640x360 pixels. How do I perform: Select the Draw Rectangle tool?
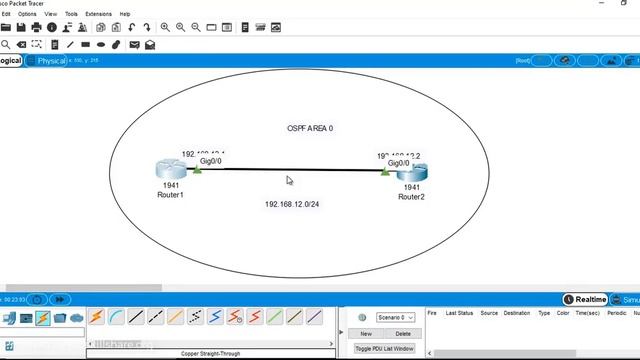click(x=85, y=44)
